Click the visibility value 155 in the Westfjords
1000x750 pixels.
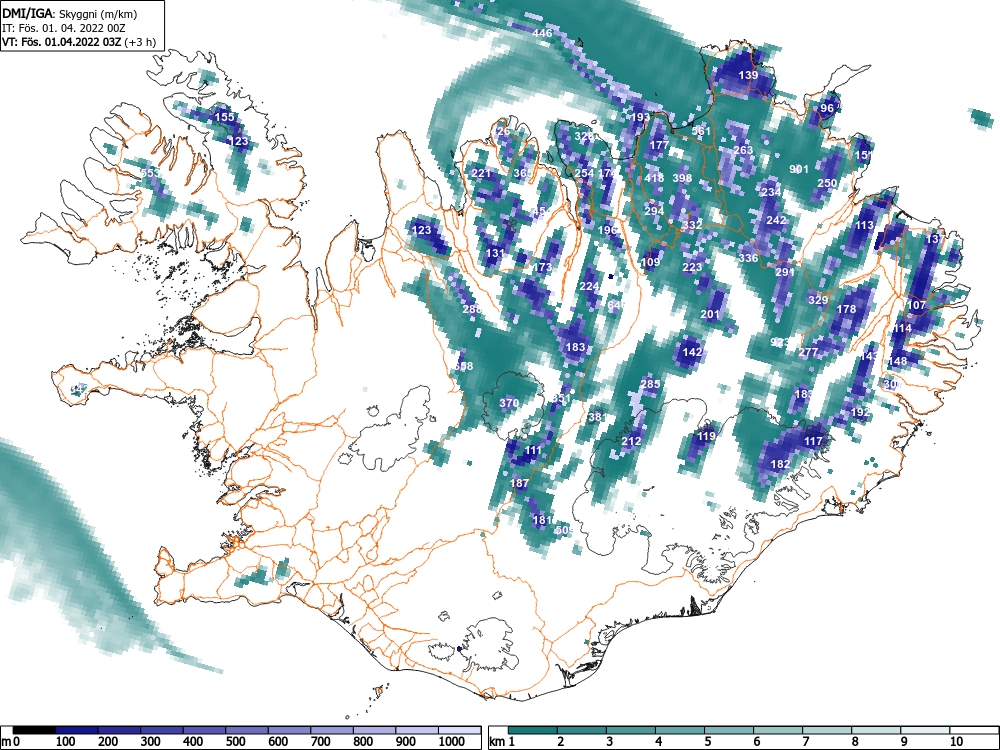(224, 117)
